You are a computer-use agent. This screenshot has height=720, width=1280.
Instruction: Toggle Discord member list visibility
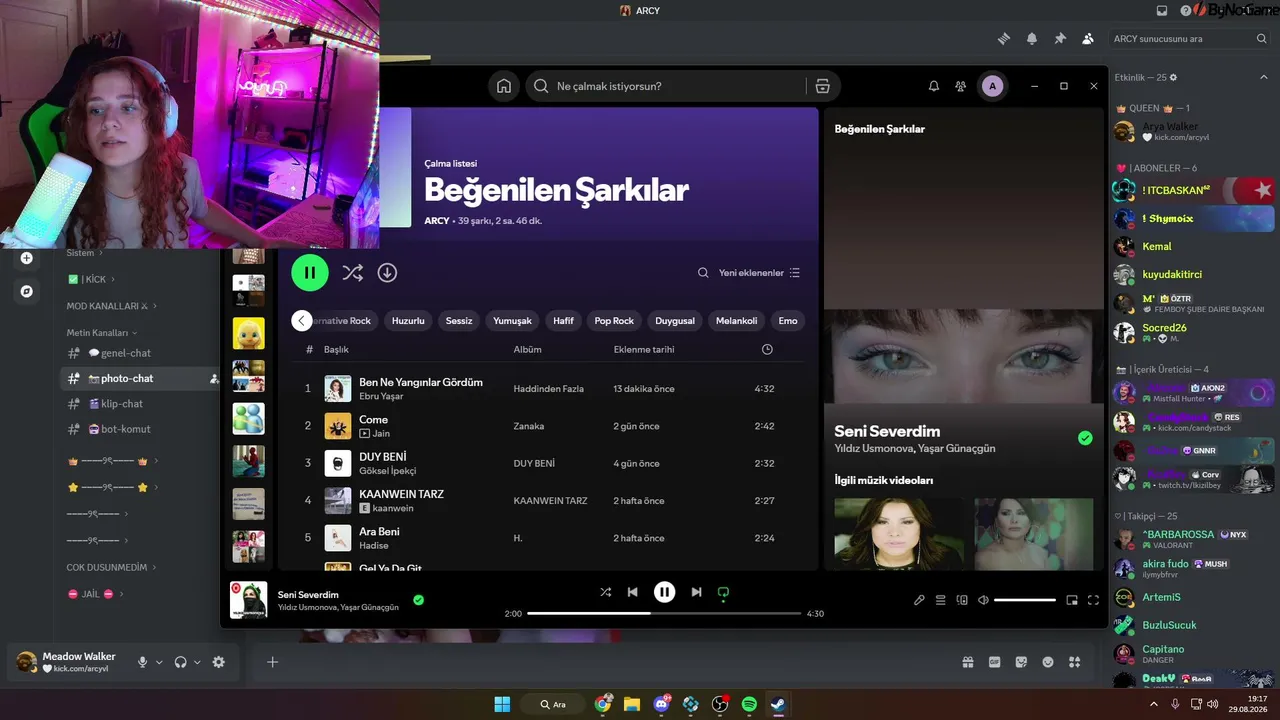(1088, 38)
